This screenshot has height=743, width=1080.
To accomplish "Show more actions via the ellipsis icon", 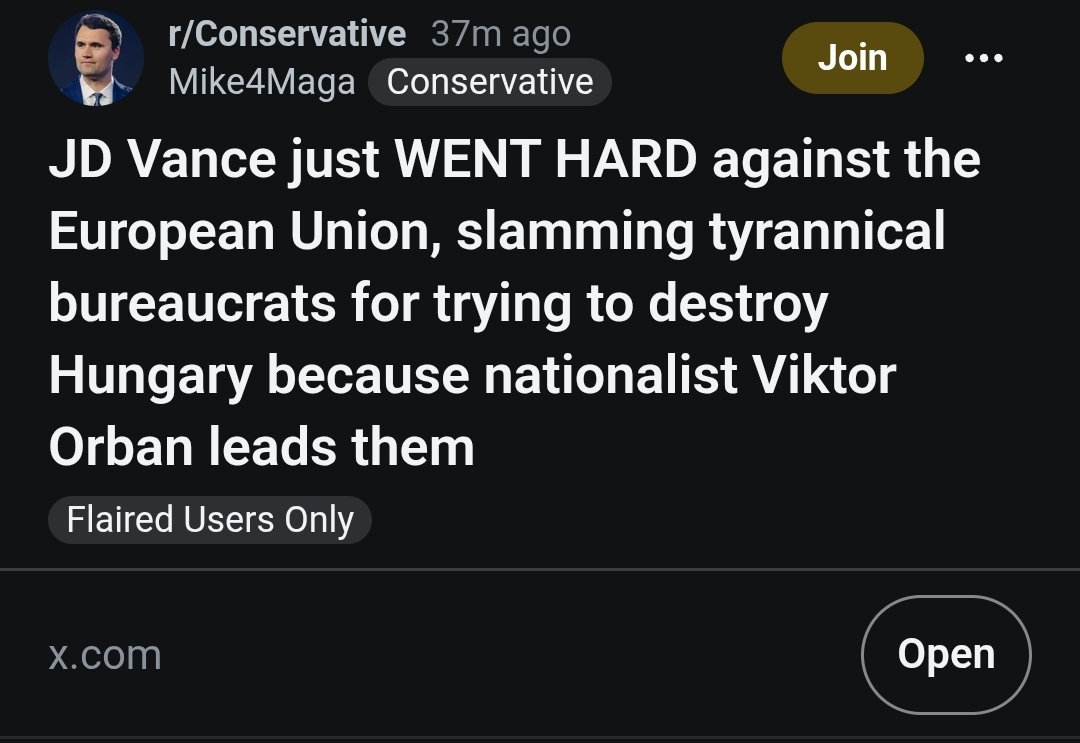I will [x=983, y=58].
